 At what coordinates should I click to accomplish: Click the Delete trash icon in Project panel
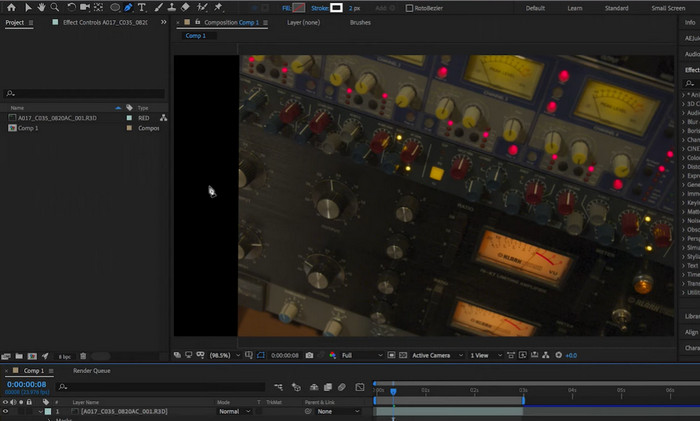coord(83,356)
